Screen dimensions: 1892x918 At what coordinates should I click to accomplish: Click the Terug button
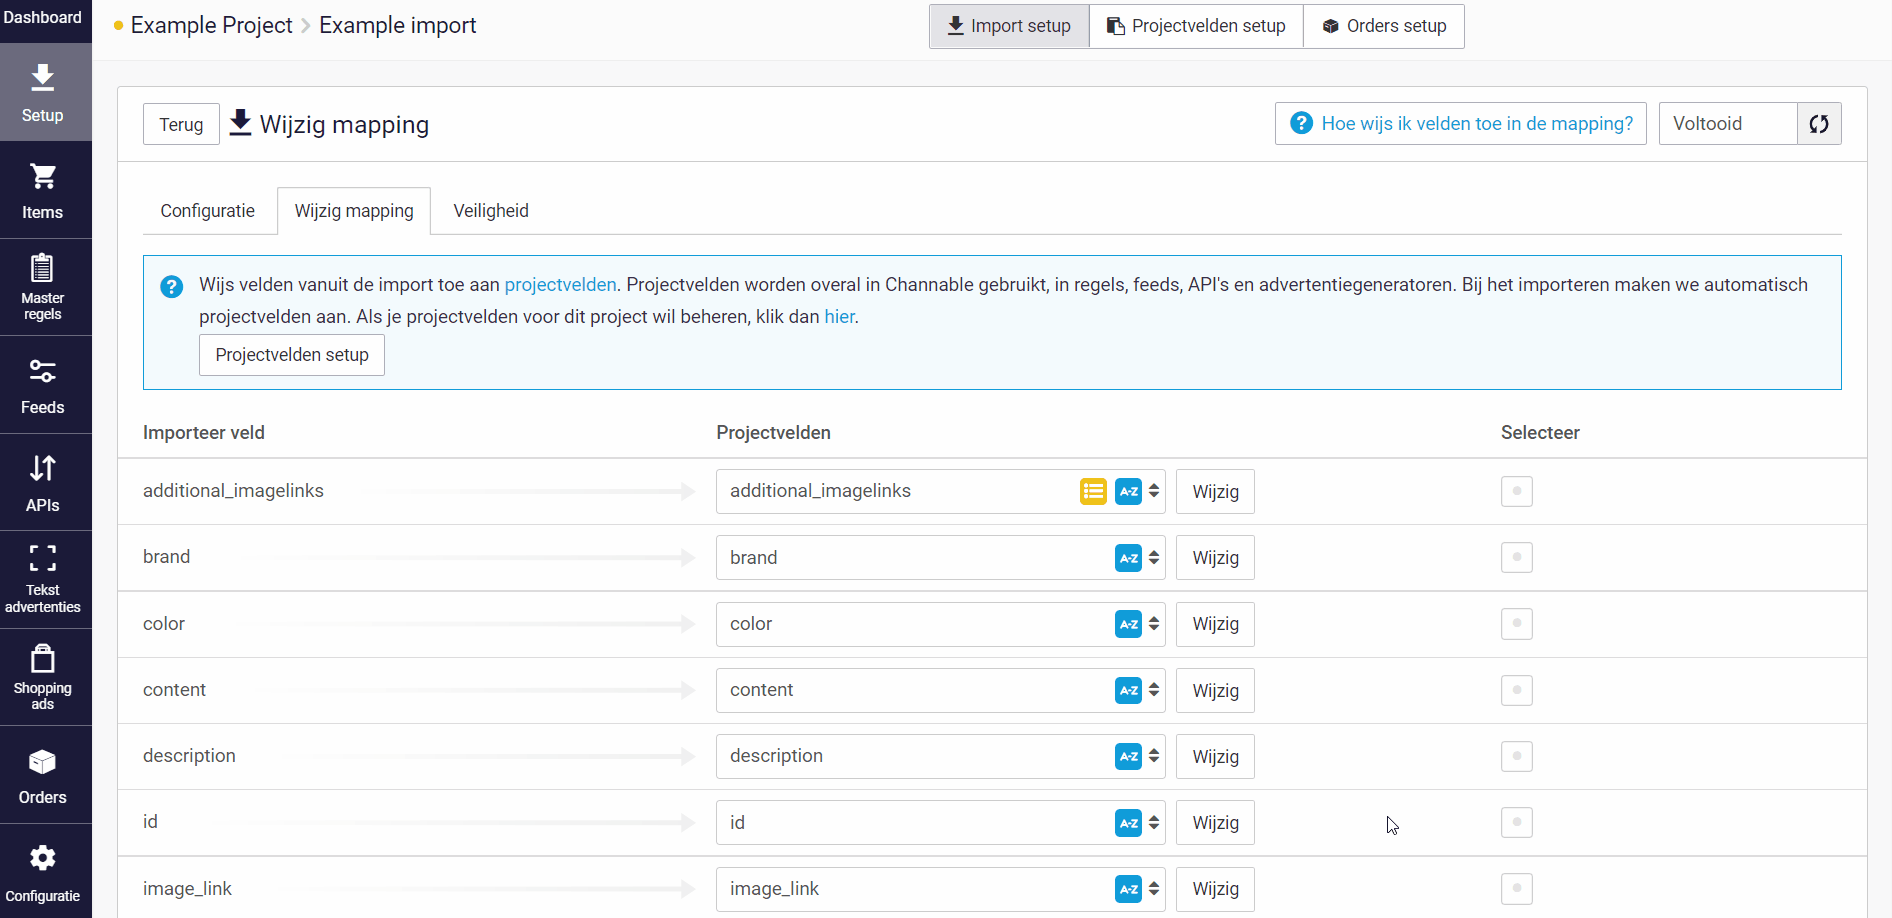pyautogui.click(x=181, y=124)
